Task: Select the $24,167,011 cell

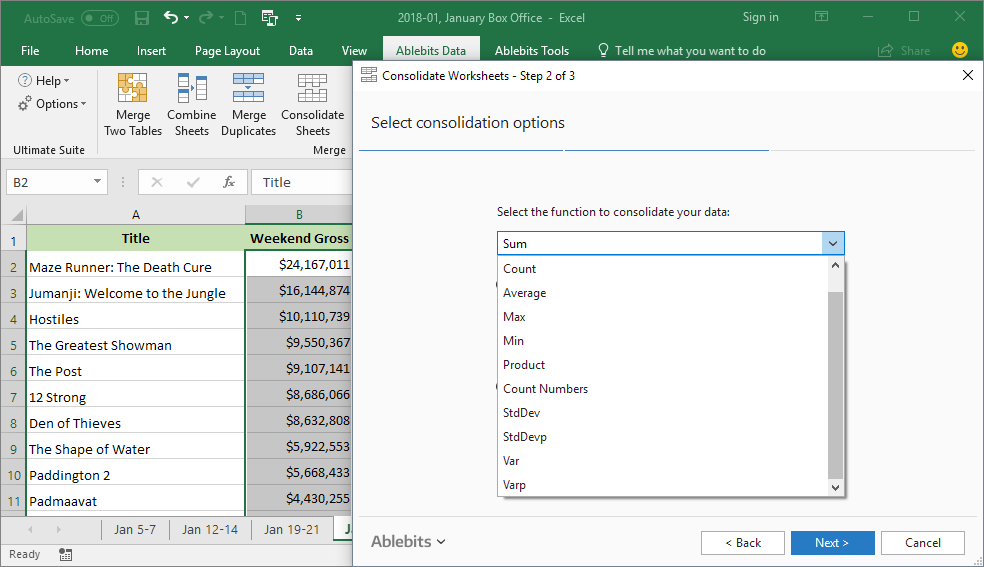Action: pos(299,264)
